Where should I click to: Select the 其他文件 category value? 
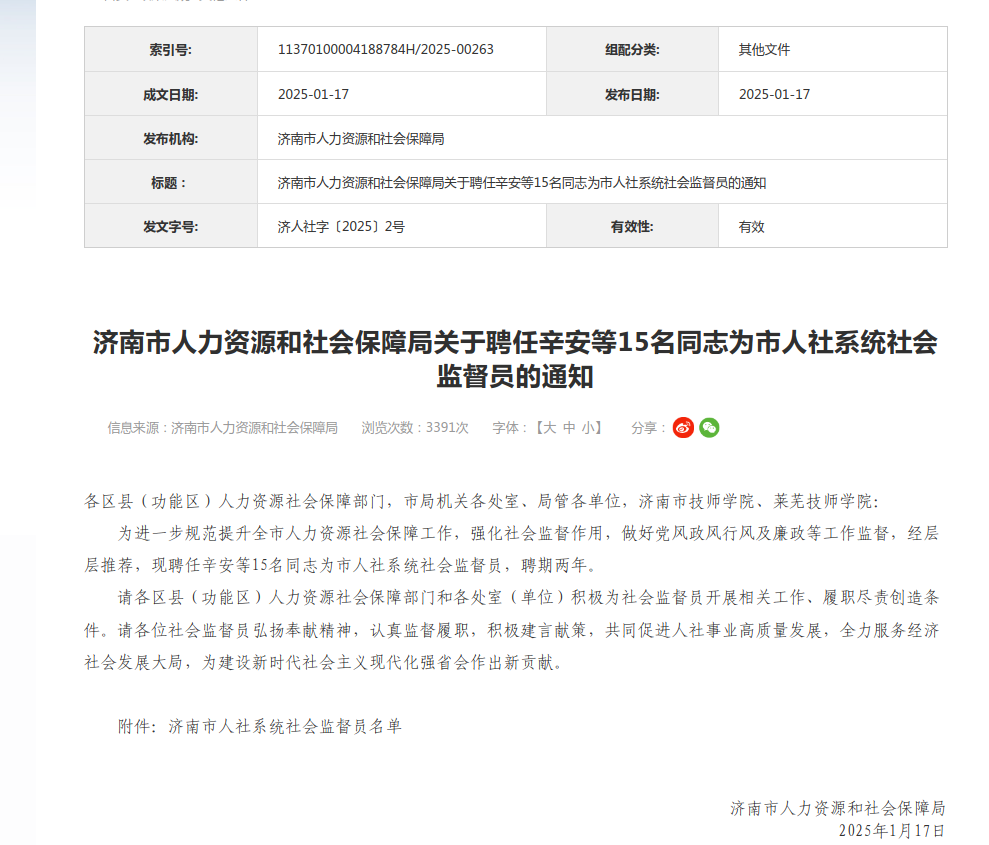pyautogui.click(x=764, y=50)
